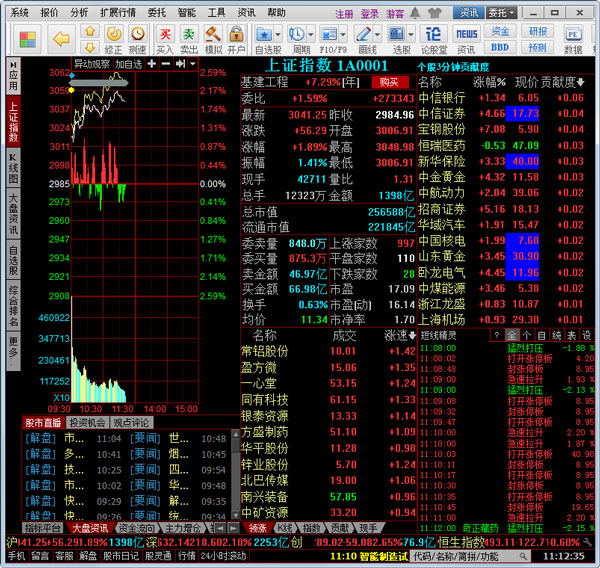Click the 卖出 sell icon
The height and width of the screenshot is (568, 600).
[189, 34]
